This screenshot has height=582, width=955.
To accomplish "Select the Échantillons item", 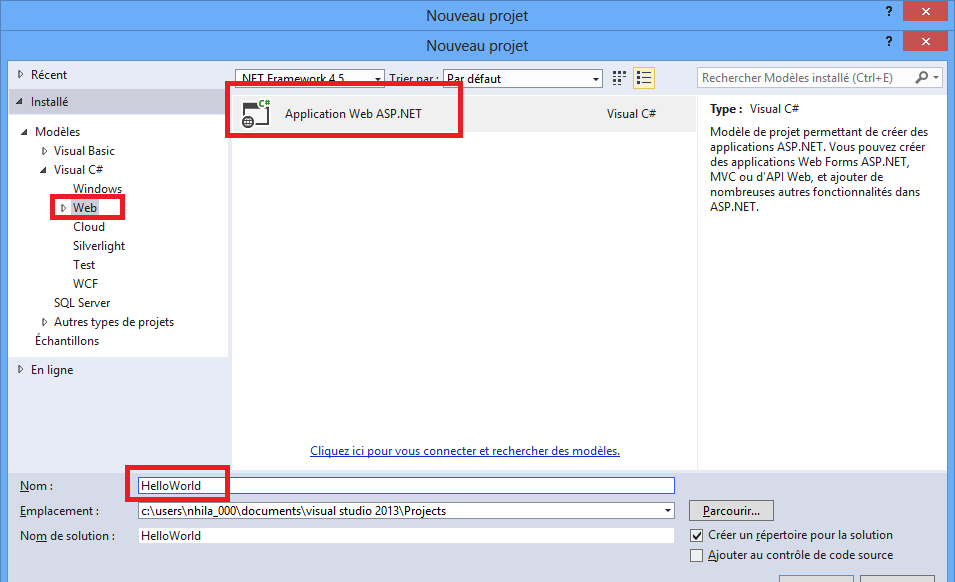I will pos(67,341).
